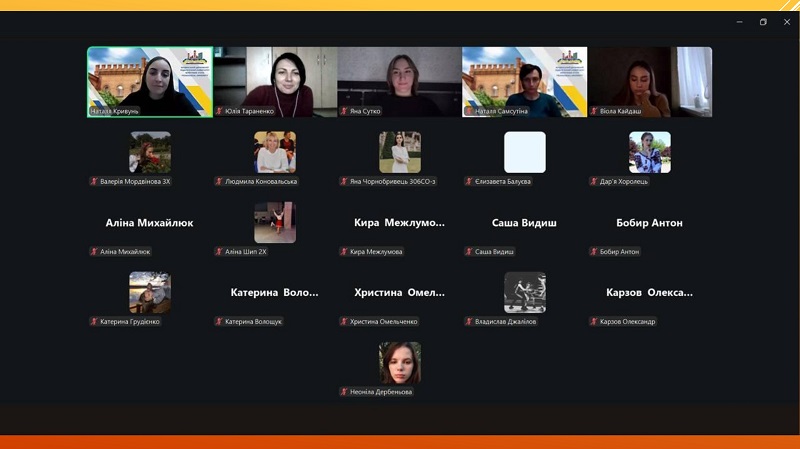
Task: Click Дар'я Хоролець profile picture
Action: click(650, 152)
